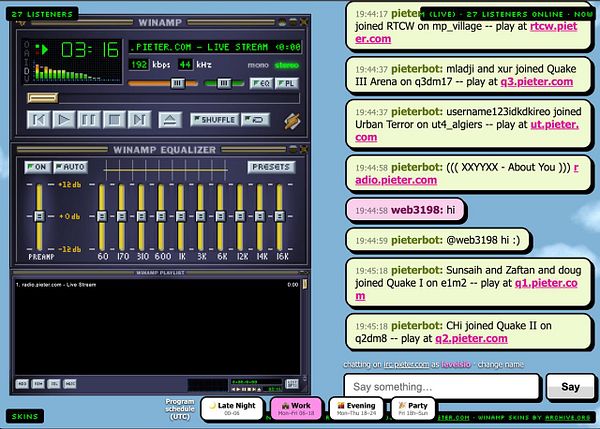
Task: Click the Winamp windowshade mode icon
Action: pyautogui.click(x=293, y=23)
